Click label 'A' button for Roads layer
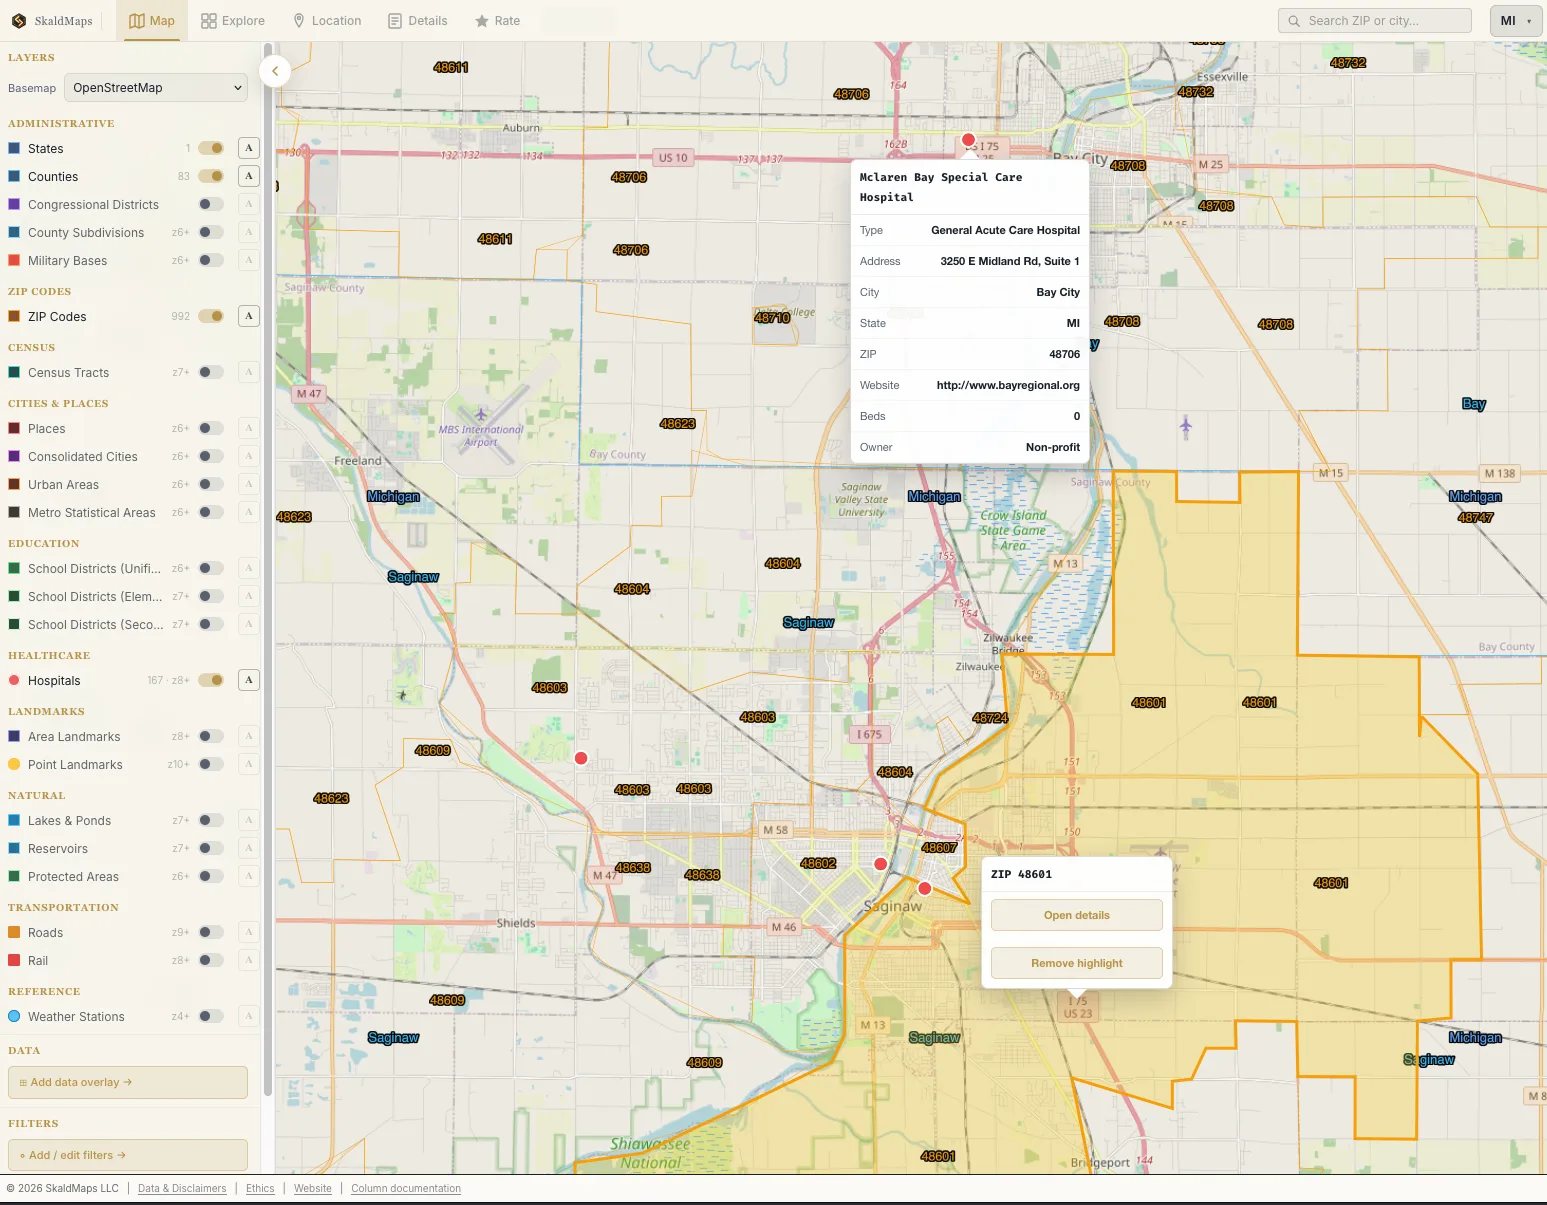The width and height of the screenshot is (1547, 1205). (249, 932)
